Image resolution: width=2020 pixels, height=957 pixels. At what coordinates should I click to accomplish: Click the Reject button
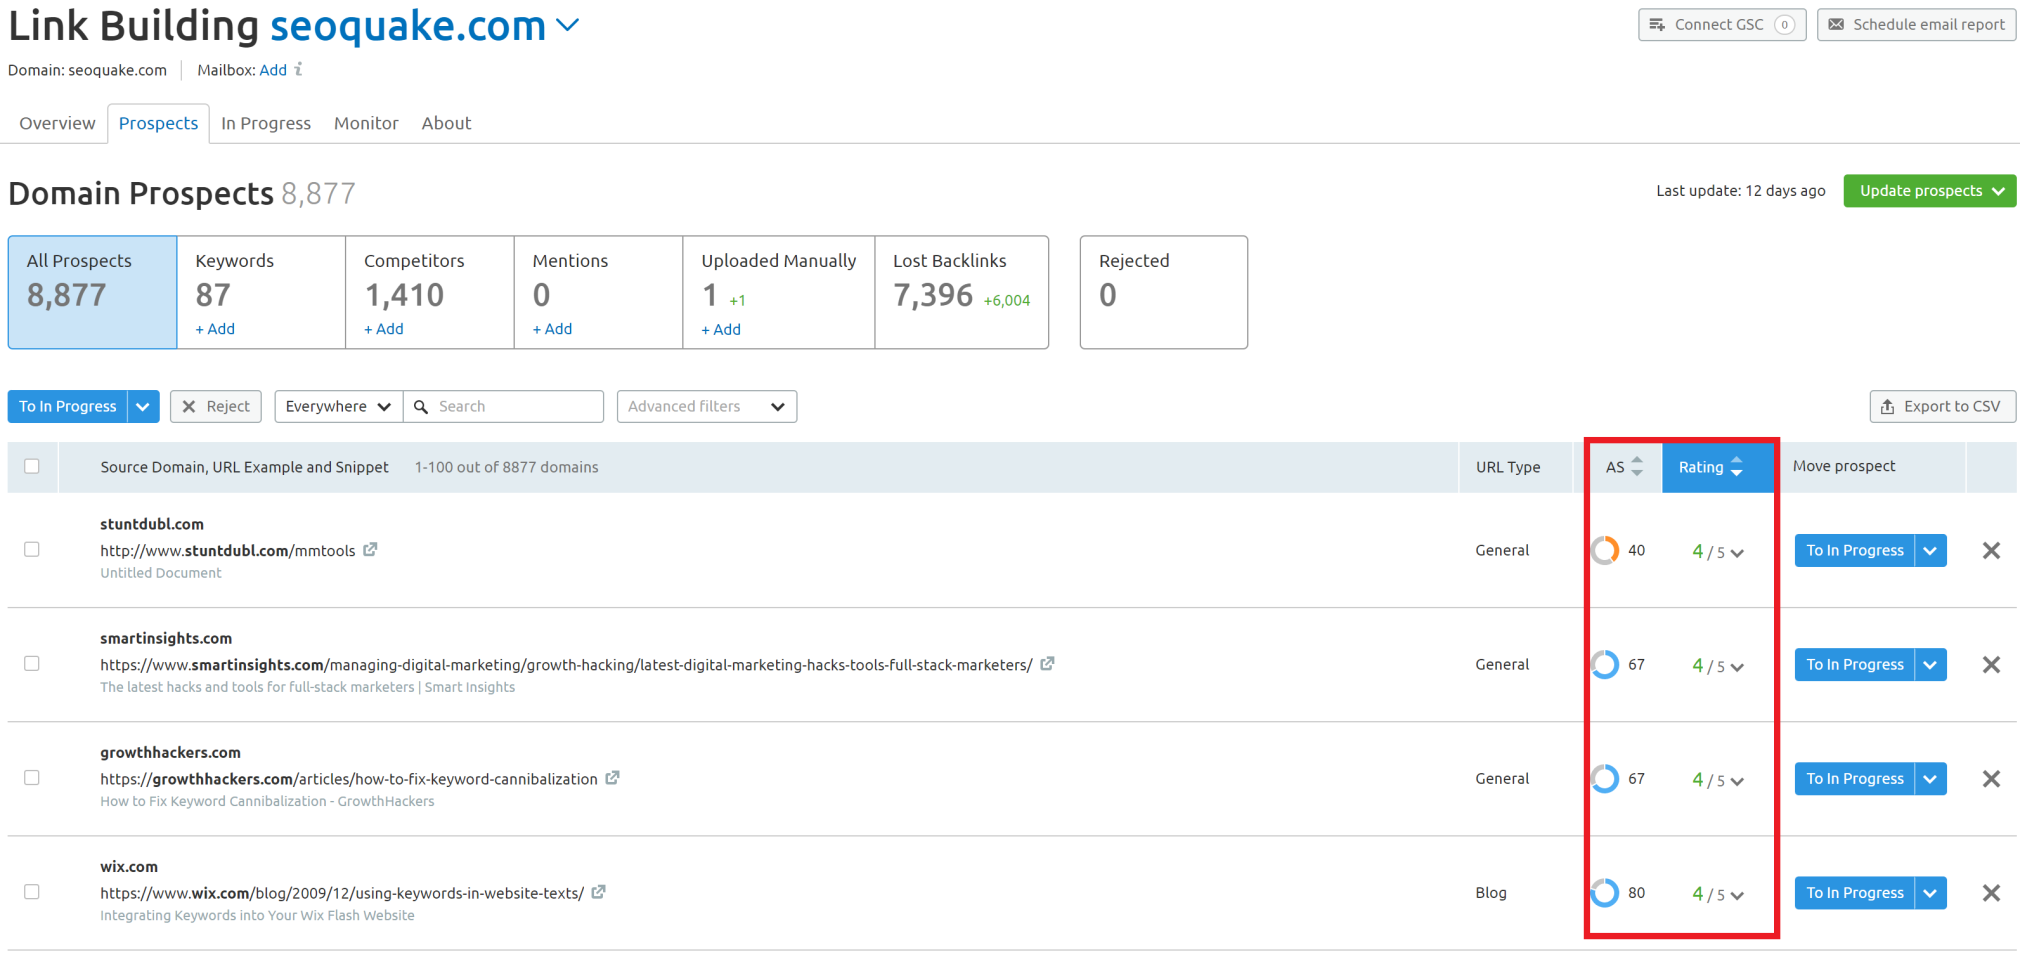pos(216,406)
